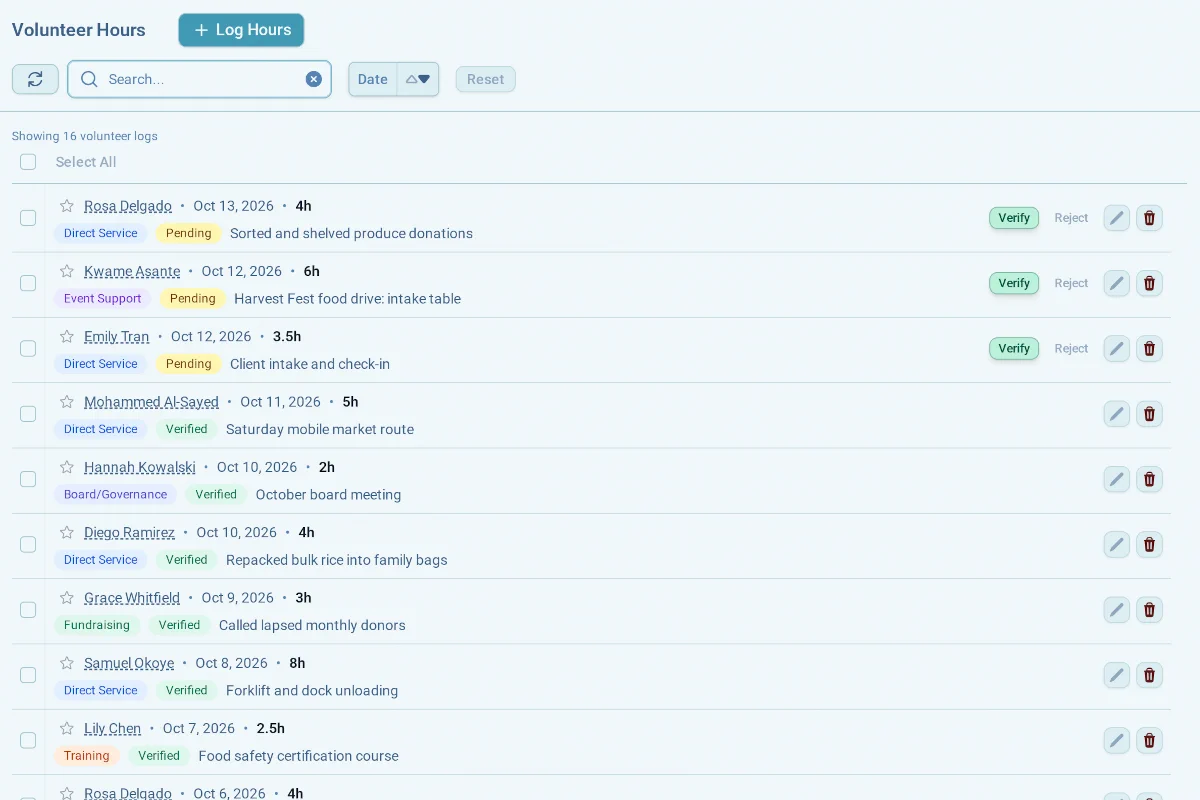Edit Kwame Asante's Harvest Fest log
Viewport: 1200px width, 800px height.
pos(1117,283)
